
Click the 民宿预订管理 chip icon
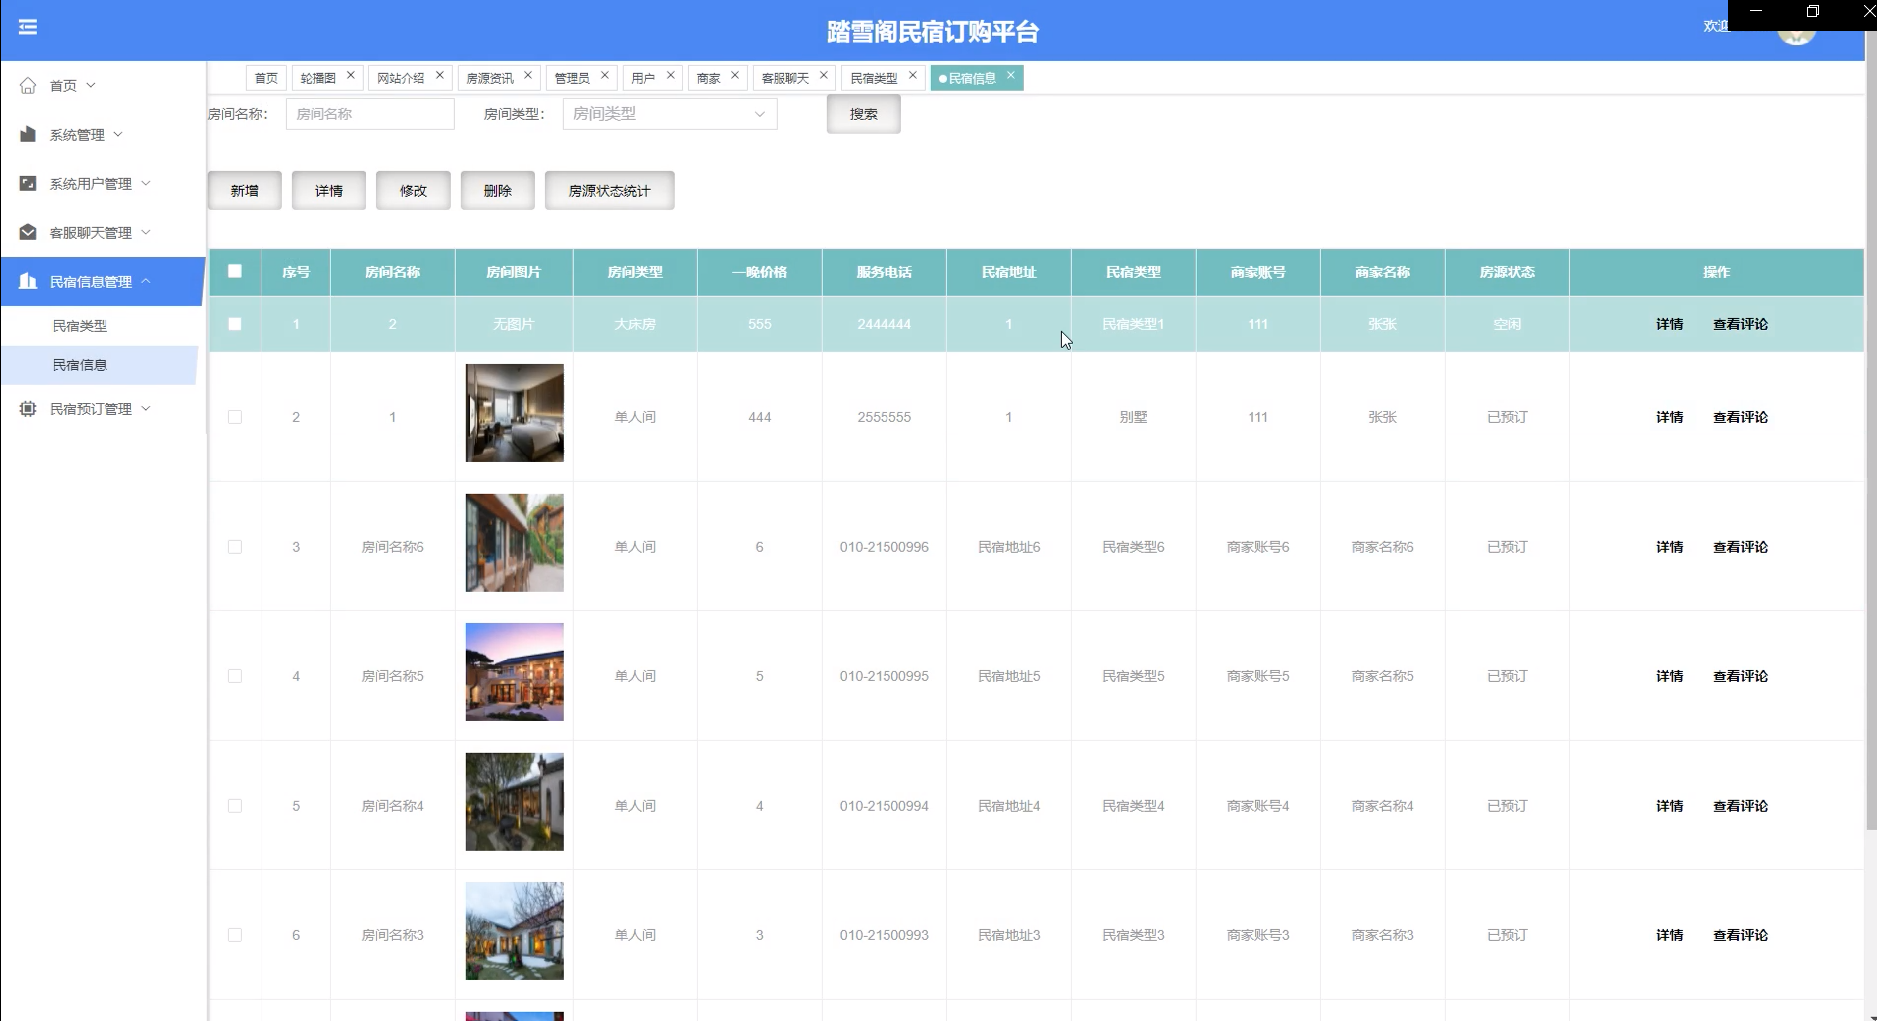28,408
